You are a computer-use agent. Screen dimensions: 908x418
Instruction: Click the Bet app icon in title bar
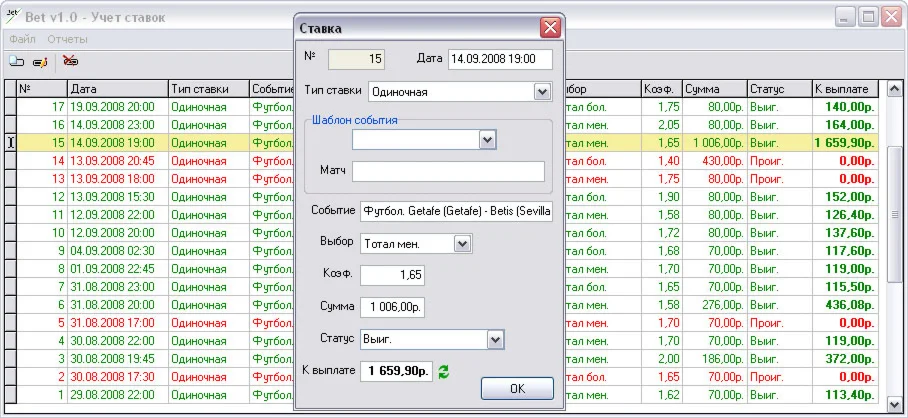[x=12, y=17]
